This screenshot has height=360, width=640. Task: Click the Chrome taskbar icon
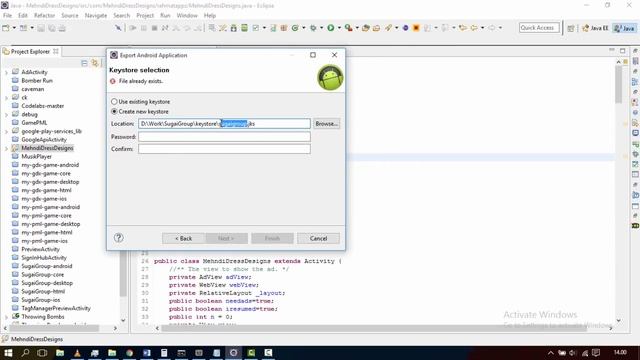tap(129, 353)
